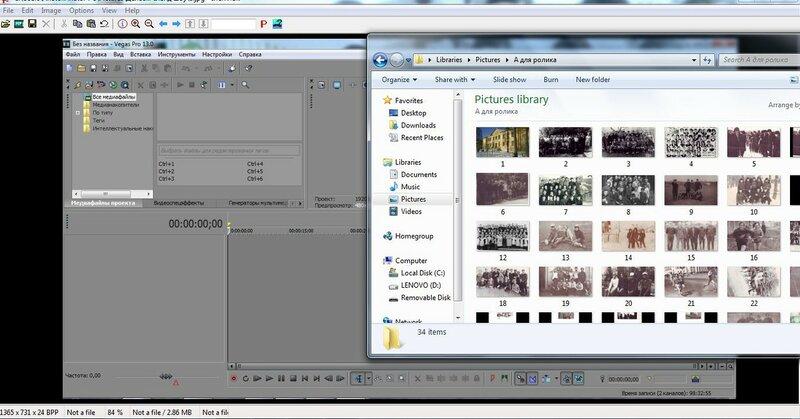The height and width of the screenshot is (419, 800).
Task: Select picture thumbnail number 7
Action: [x=565, y=192]
